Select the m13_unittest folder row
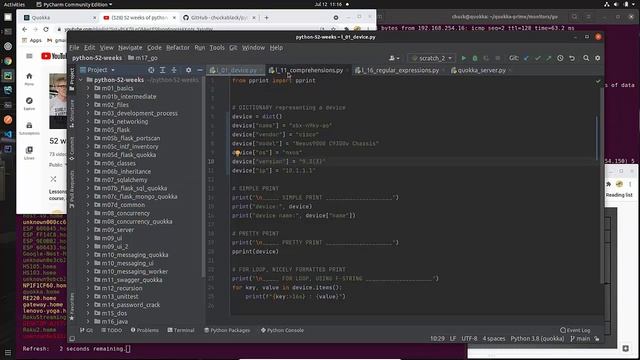Screen dimensions: 640x360 pos(141,296)
